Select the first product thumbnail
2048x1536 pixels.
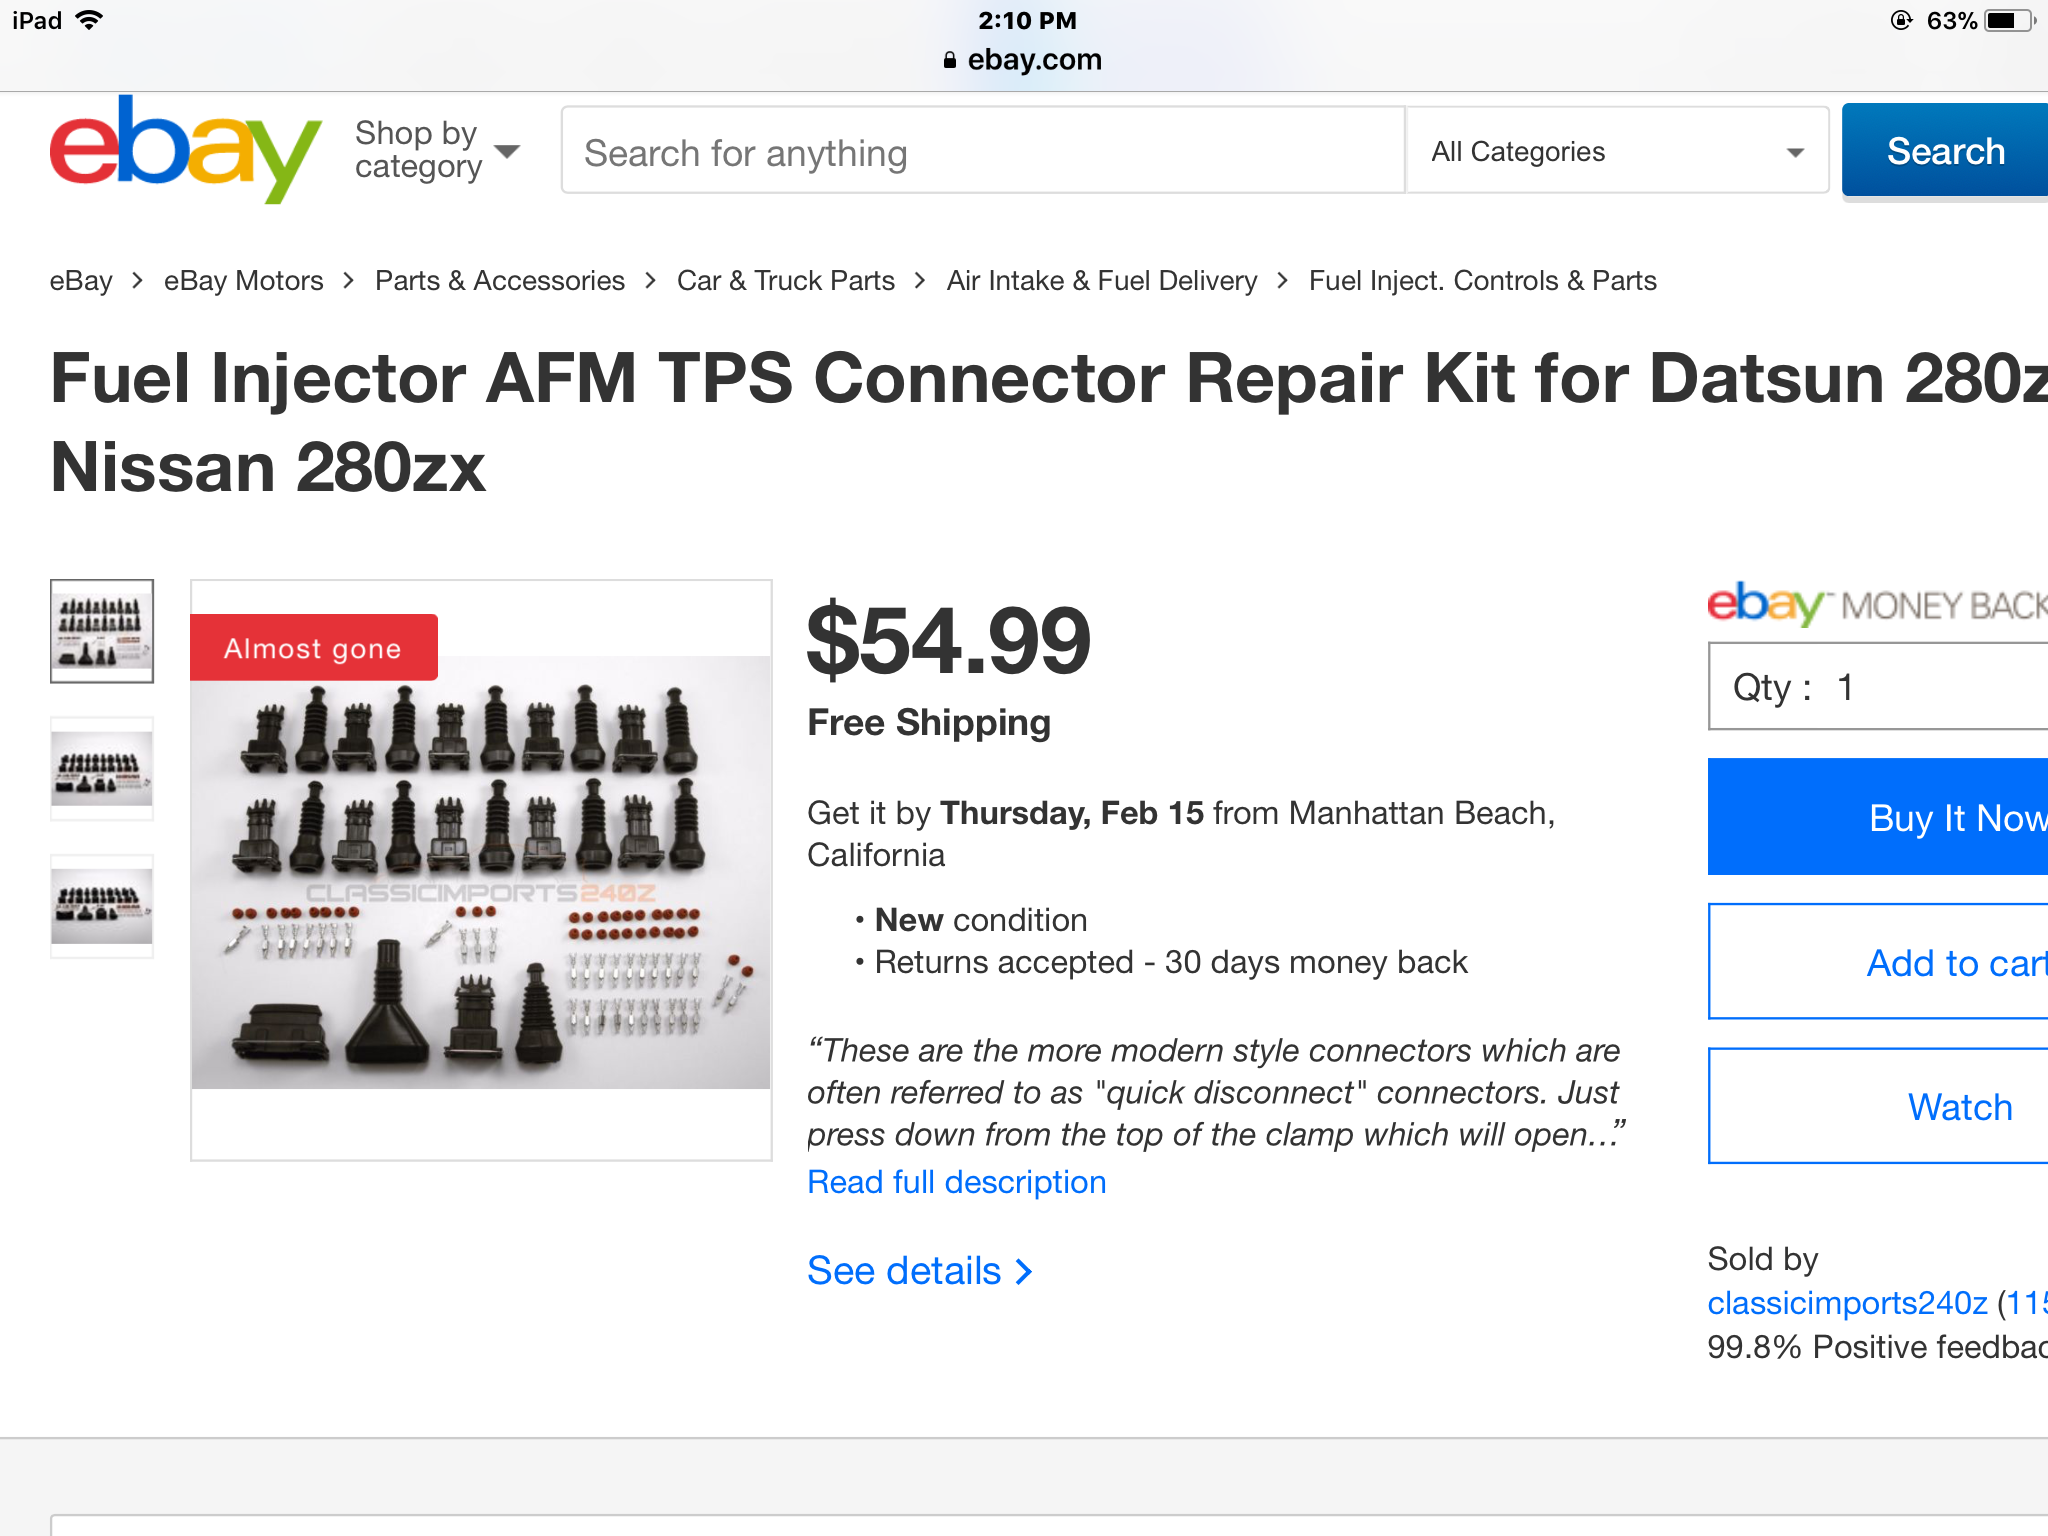(102, 631)
